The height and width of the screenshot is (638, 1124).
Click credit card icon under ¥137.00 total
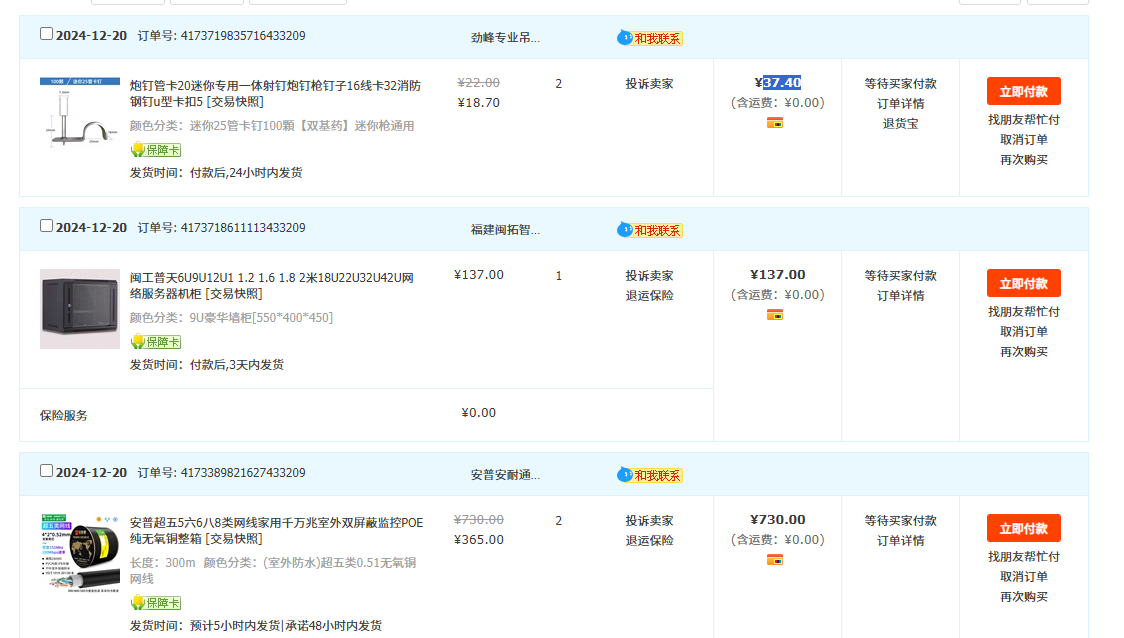(775, 315)
